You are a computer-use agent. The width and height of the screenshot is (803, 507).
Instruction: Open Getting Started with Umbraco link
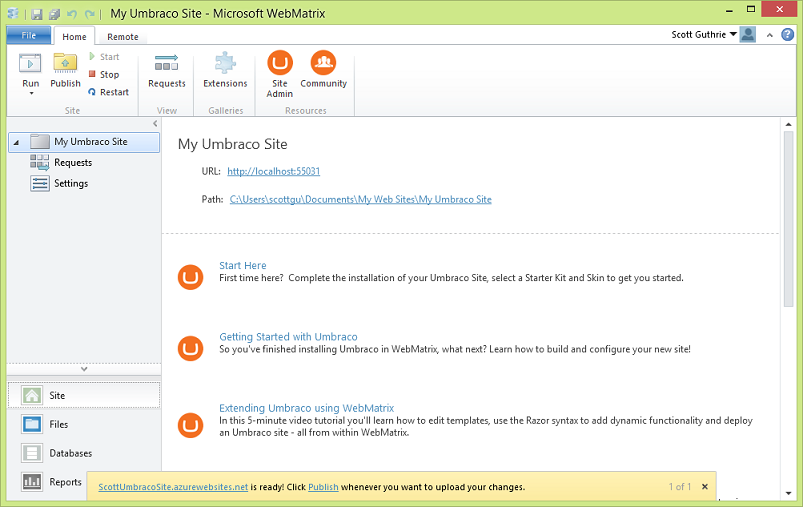pyautogui.click(x=288, y=336)
